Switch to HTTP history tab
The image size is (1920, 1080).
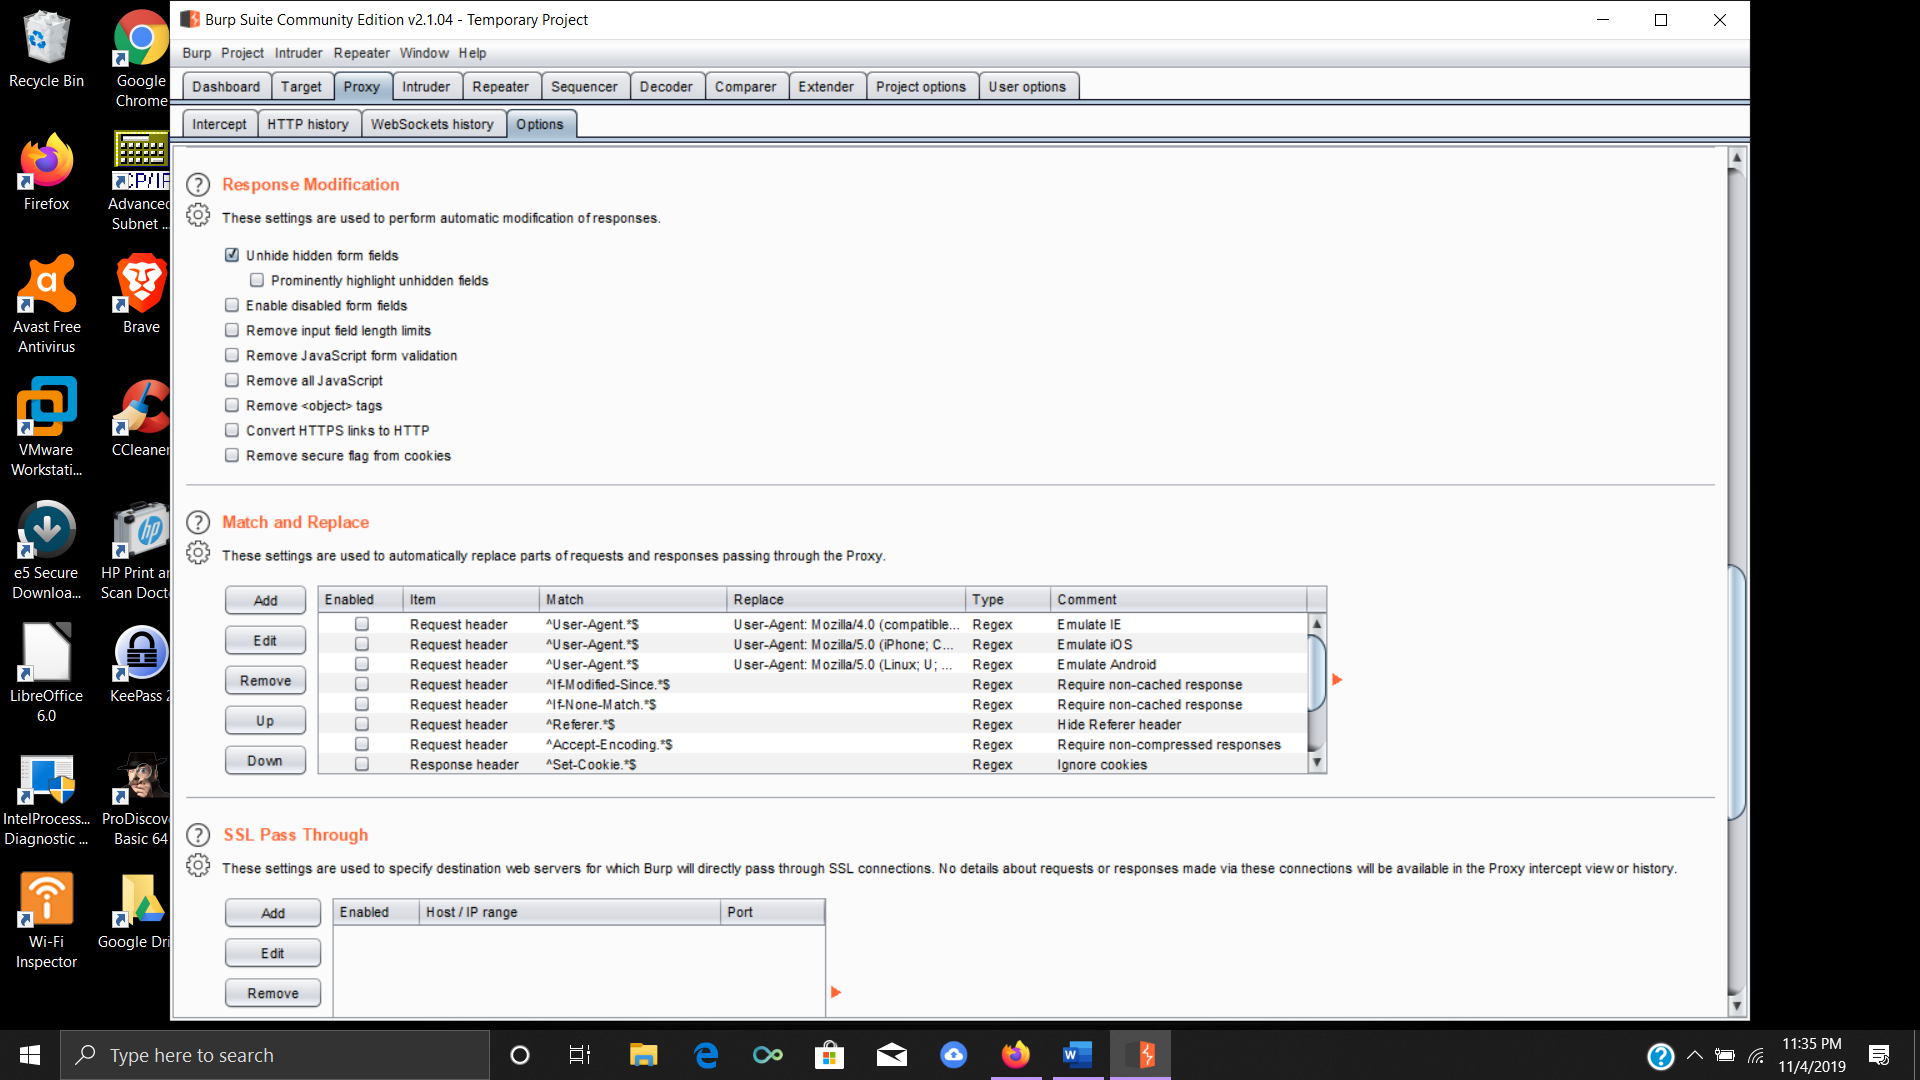coord(308,124)
